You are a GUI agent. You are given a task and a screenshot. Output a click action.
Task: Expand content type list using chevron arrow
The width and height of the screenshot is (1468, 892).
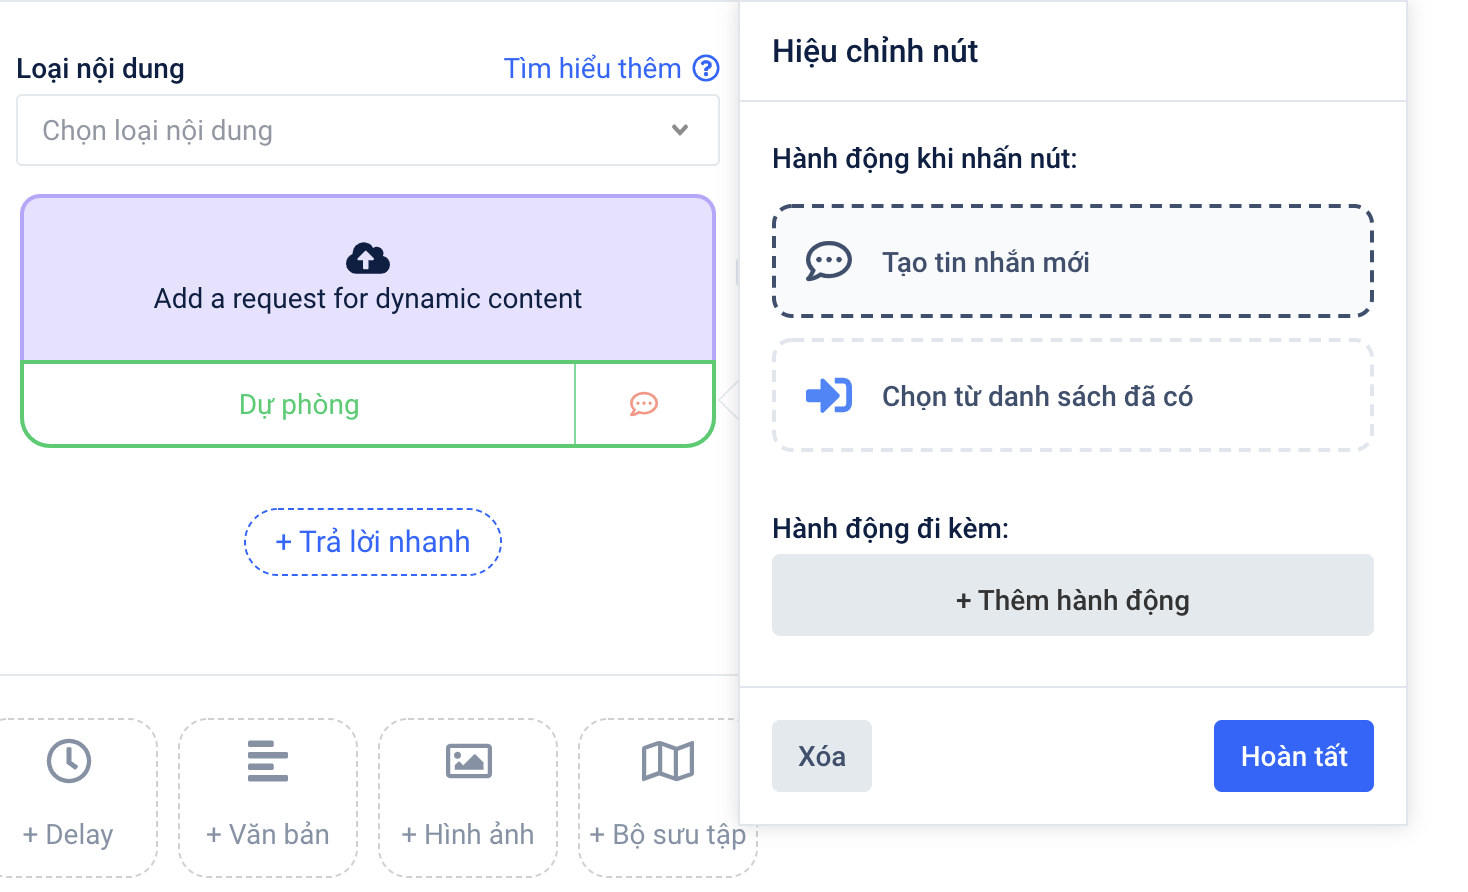pos(680,130)
